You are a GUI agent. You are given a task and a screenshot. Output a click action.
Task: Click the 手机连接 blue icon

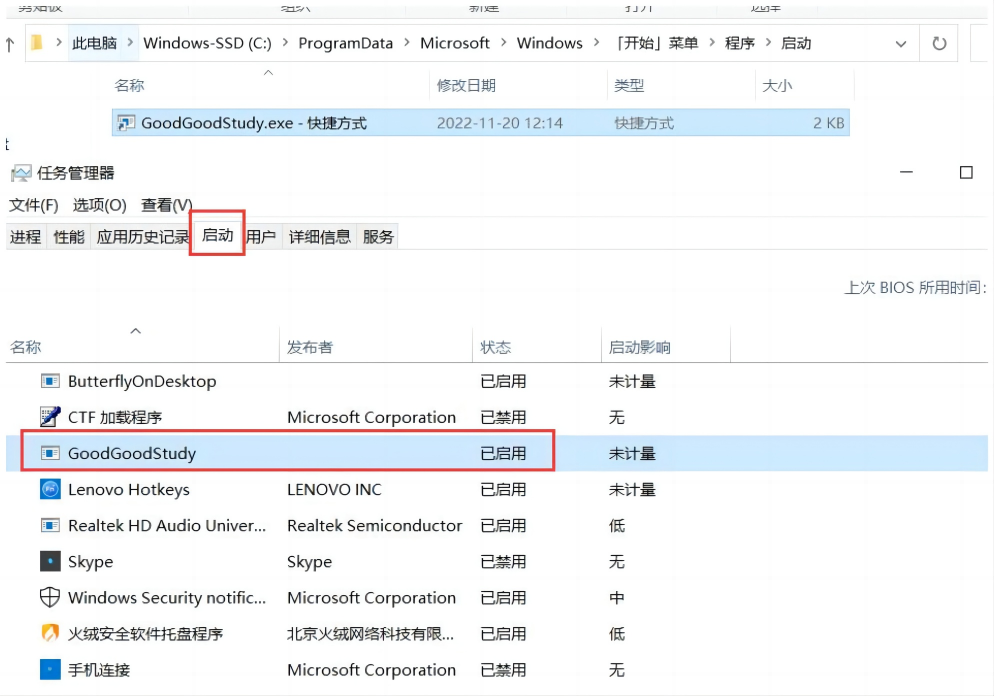[x=50, y=669]
